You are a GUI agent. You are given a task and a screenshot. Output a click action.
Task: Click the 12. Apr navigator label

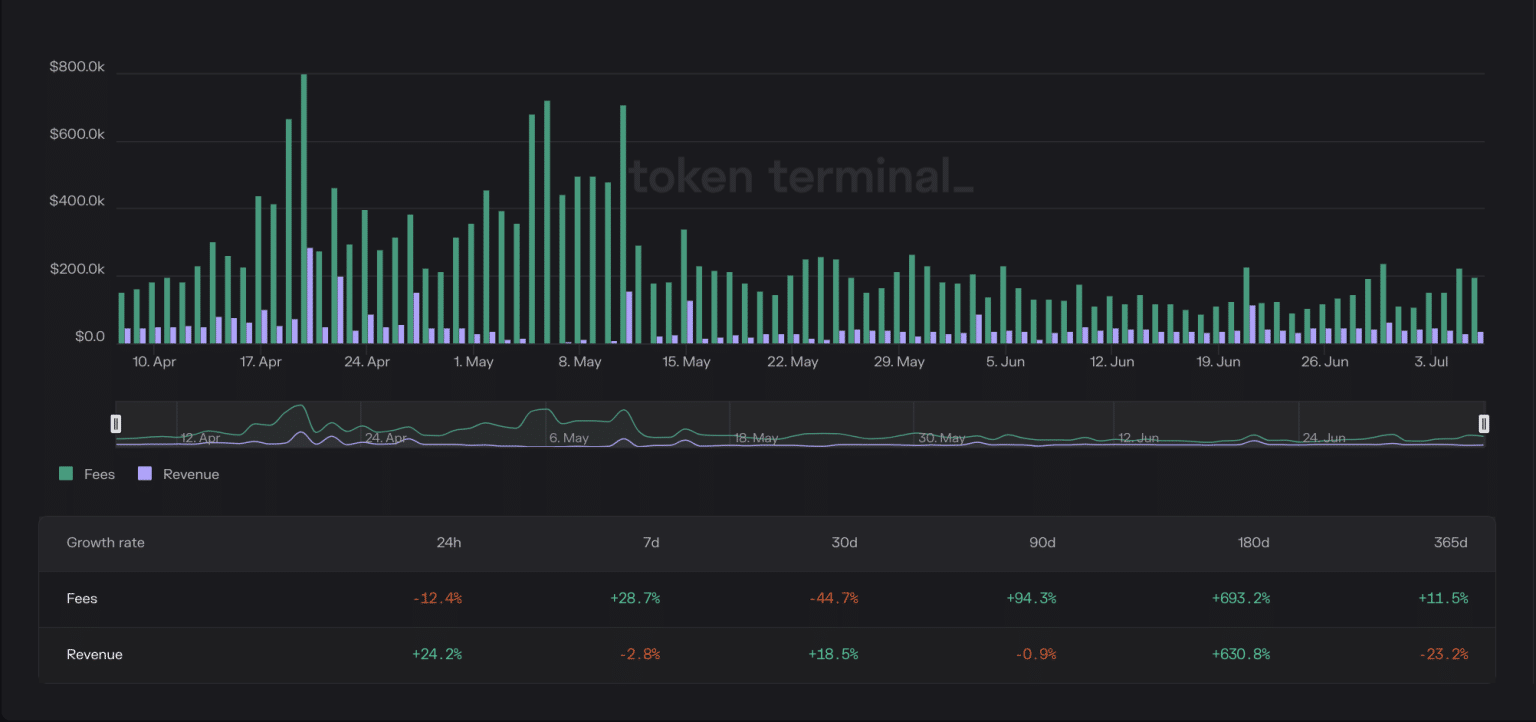201,438
